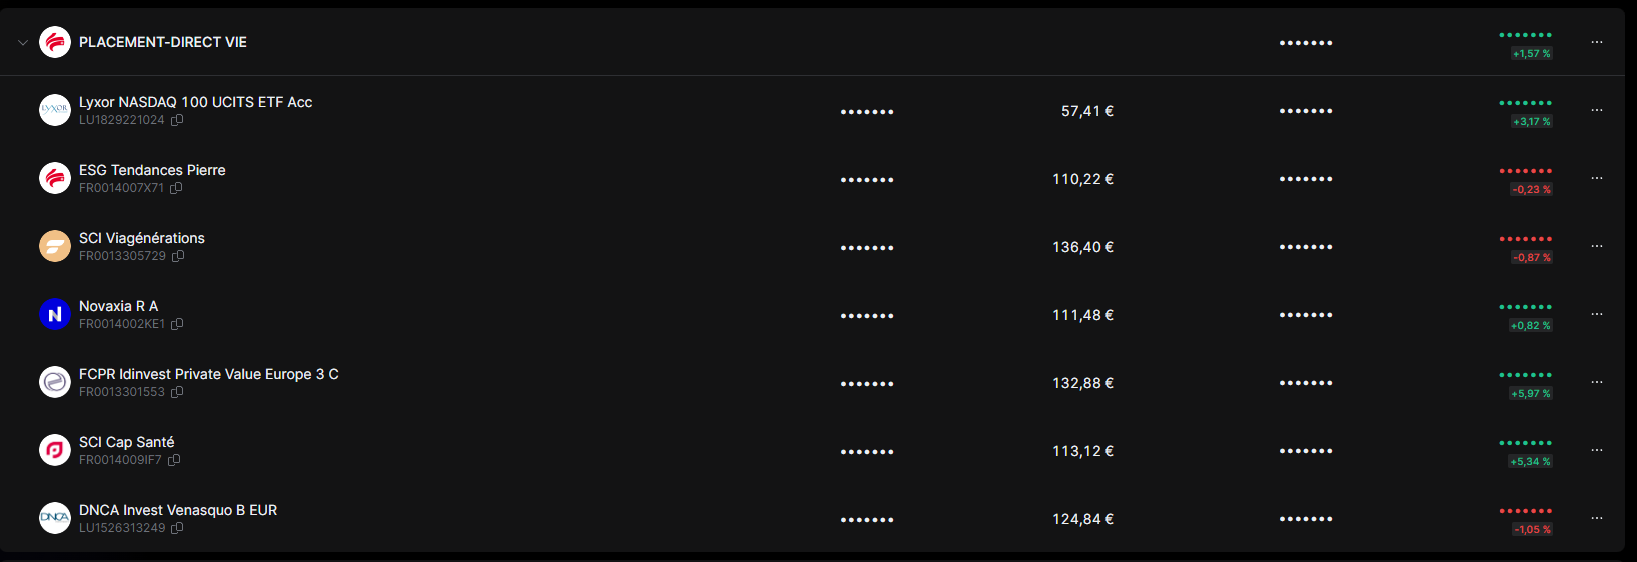This screenshot has height=562, width=1637.
Task: Copy ISIN of ESG Tendances Pierre
Action: coord(176,188)
